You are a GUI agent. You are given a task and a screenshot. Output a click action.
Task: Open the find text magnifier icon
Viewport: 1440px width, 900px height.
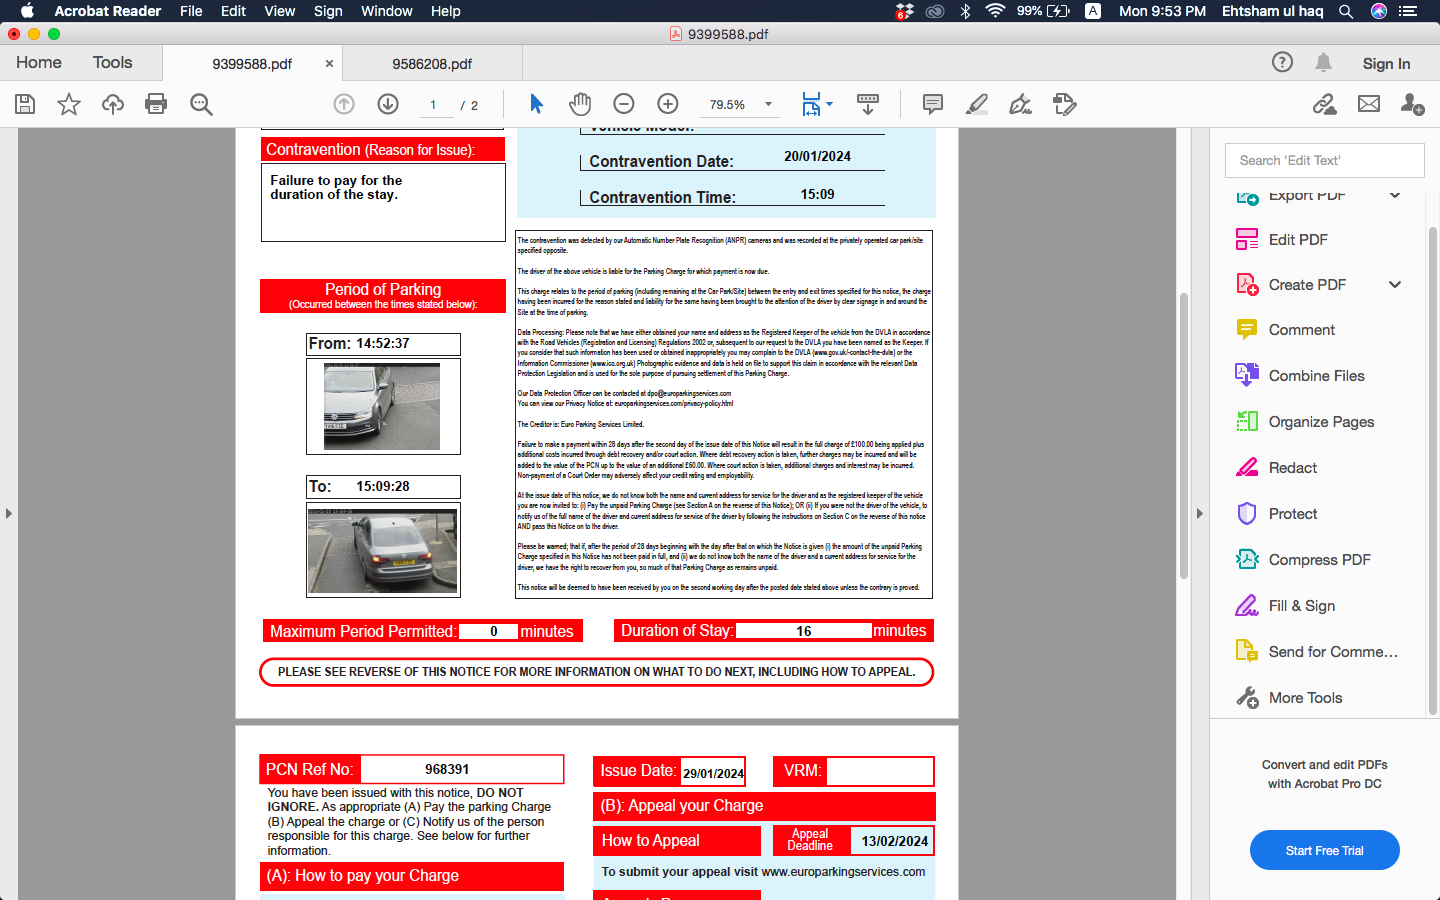click(201, 104)
